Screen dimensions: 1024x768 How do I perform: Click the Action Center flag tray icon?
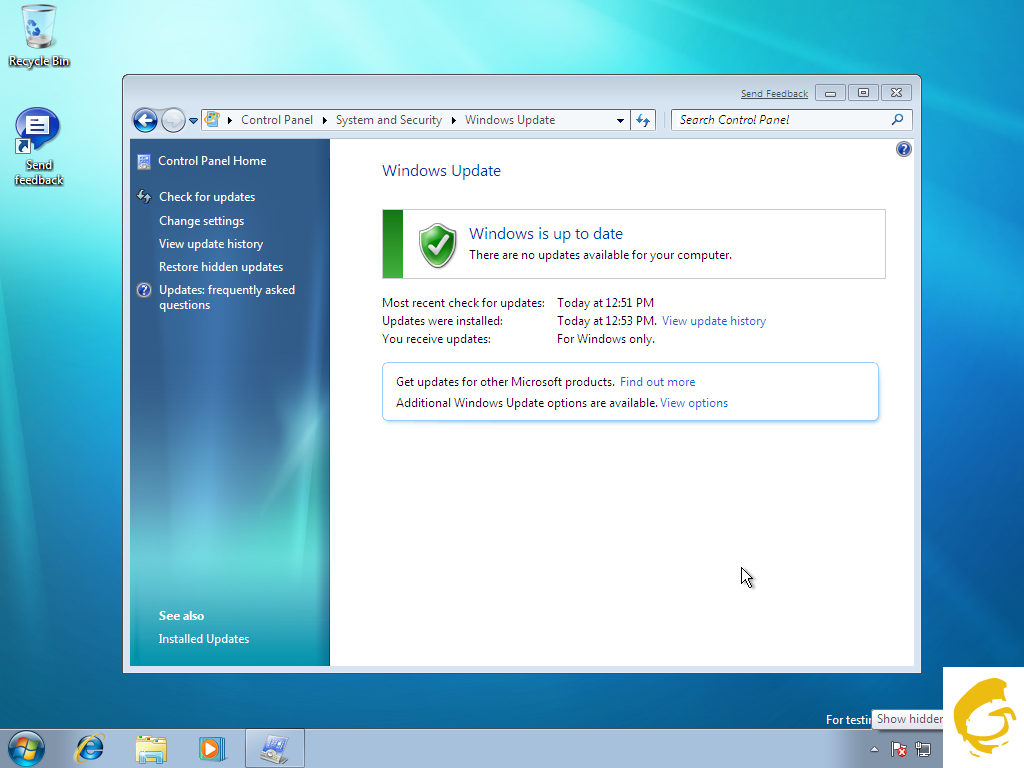click(899, 749)
